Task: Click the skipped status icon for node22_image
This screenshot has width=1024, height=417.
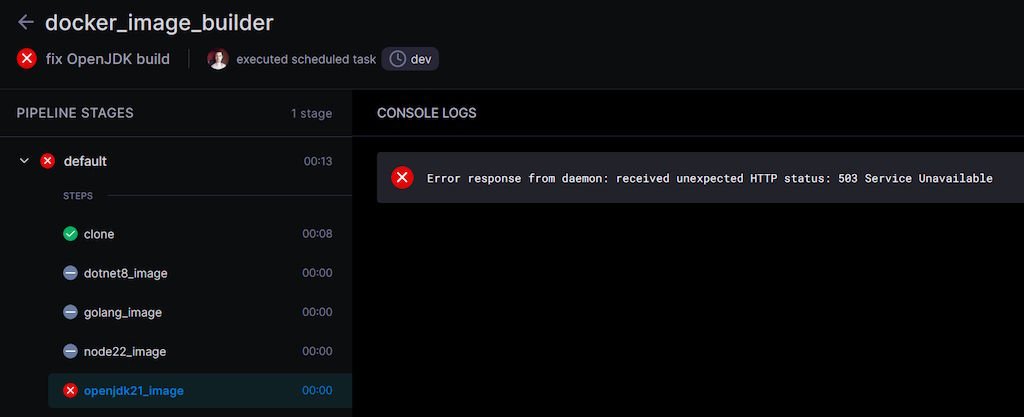Action: (x=70, y=351)
